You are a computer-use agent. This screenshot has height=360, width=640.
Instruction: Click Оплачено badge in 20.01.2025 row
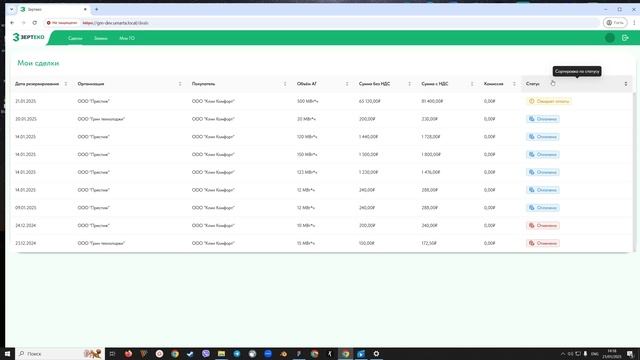[543, 119]
